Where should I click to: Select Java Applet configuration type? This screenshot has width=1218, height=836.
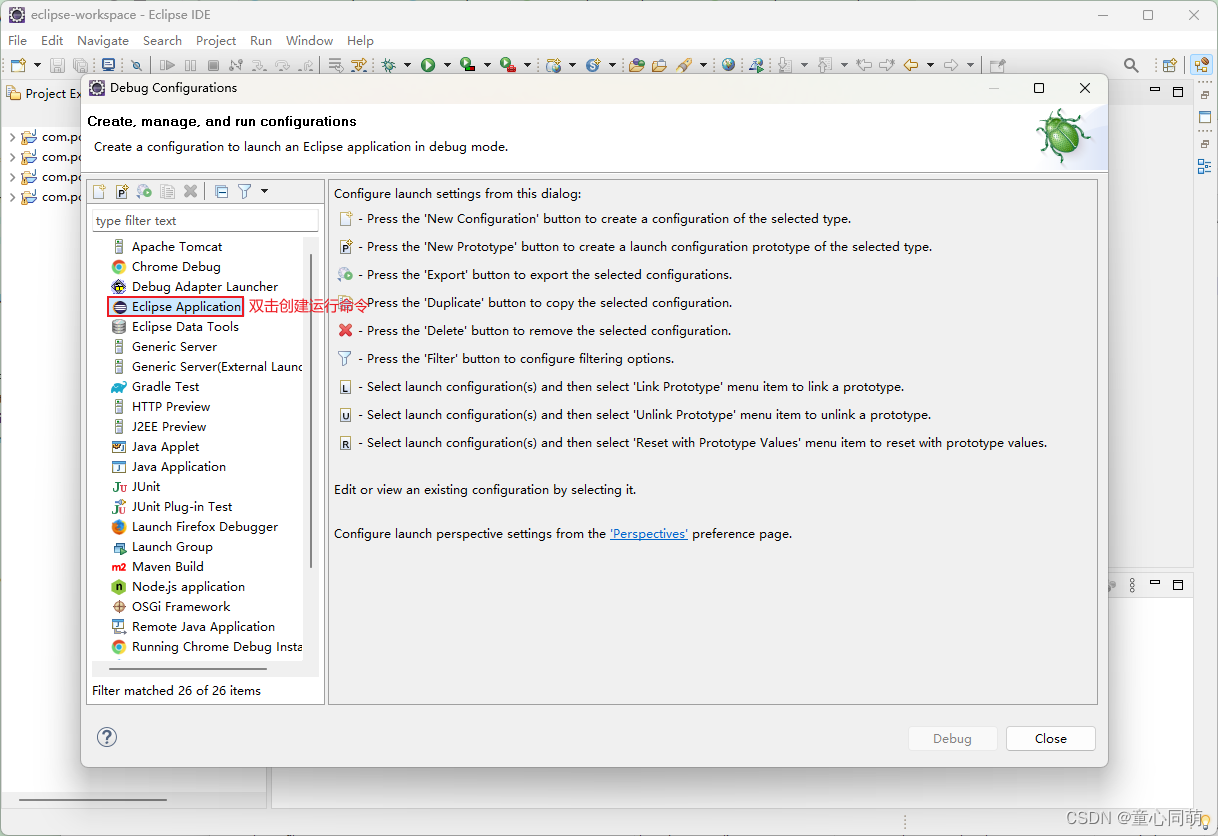point(165,446)
